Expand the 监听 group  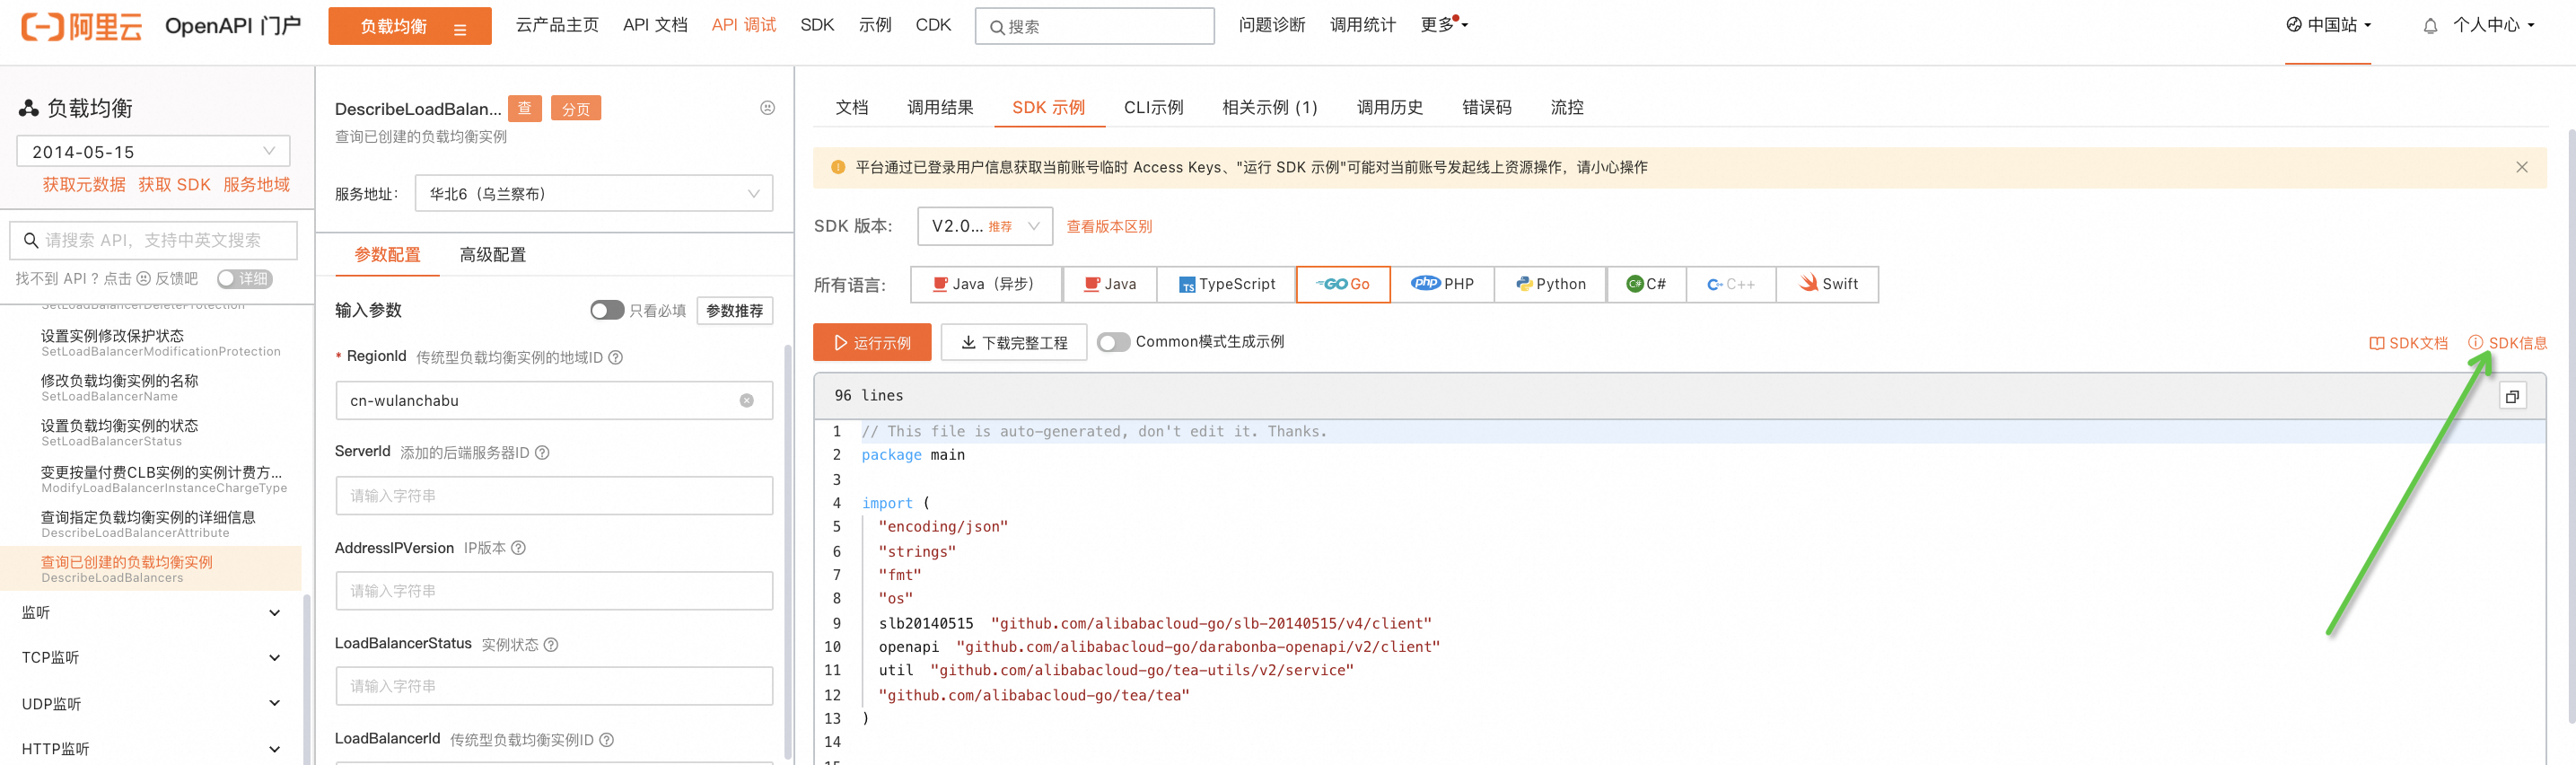[151, 613]
